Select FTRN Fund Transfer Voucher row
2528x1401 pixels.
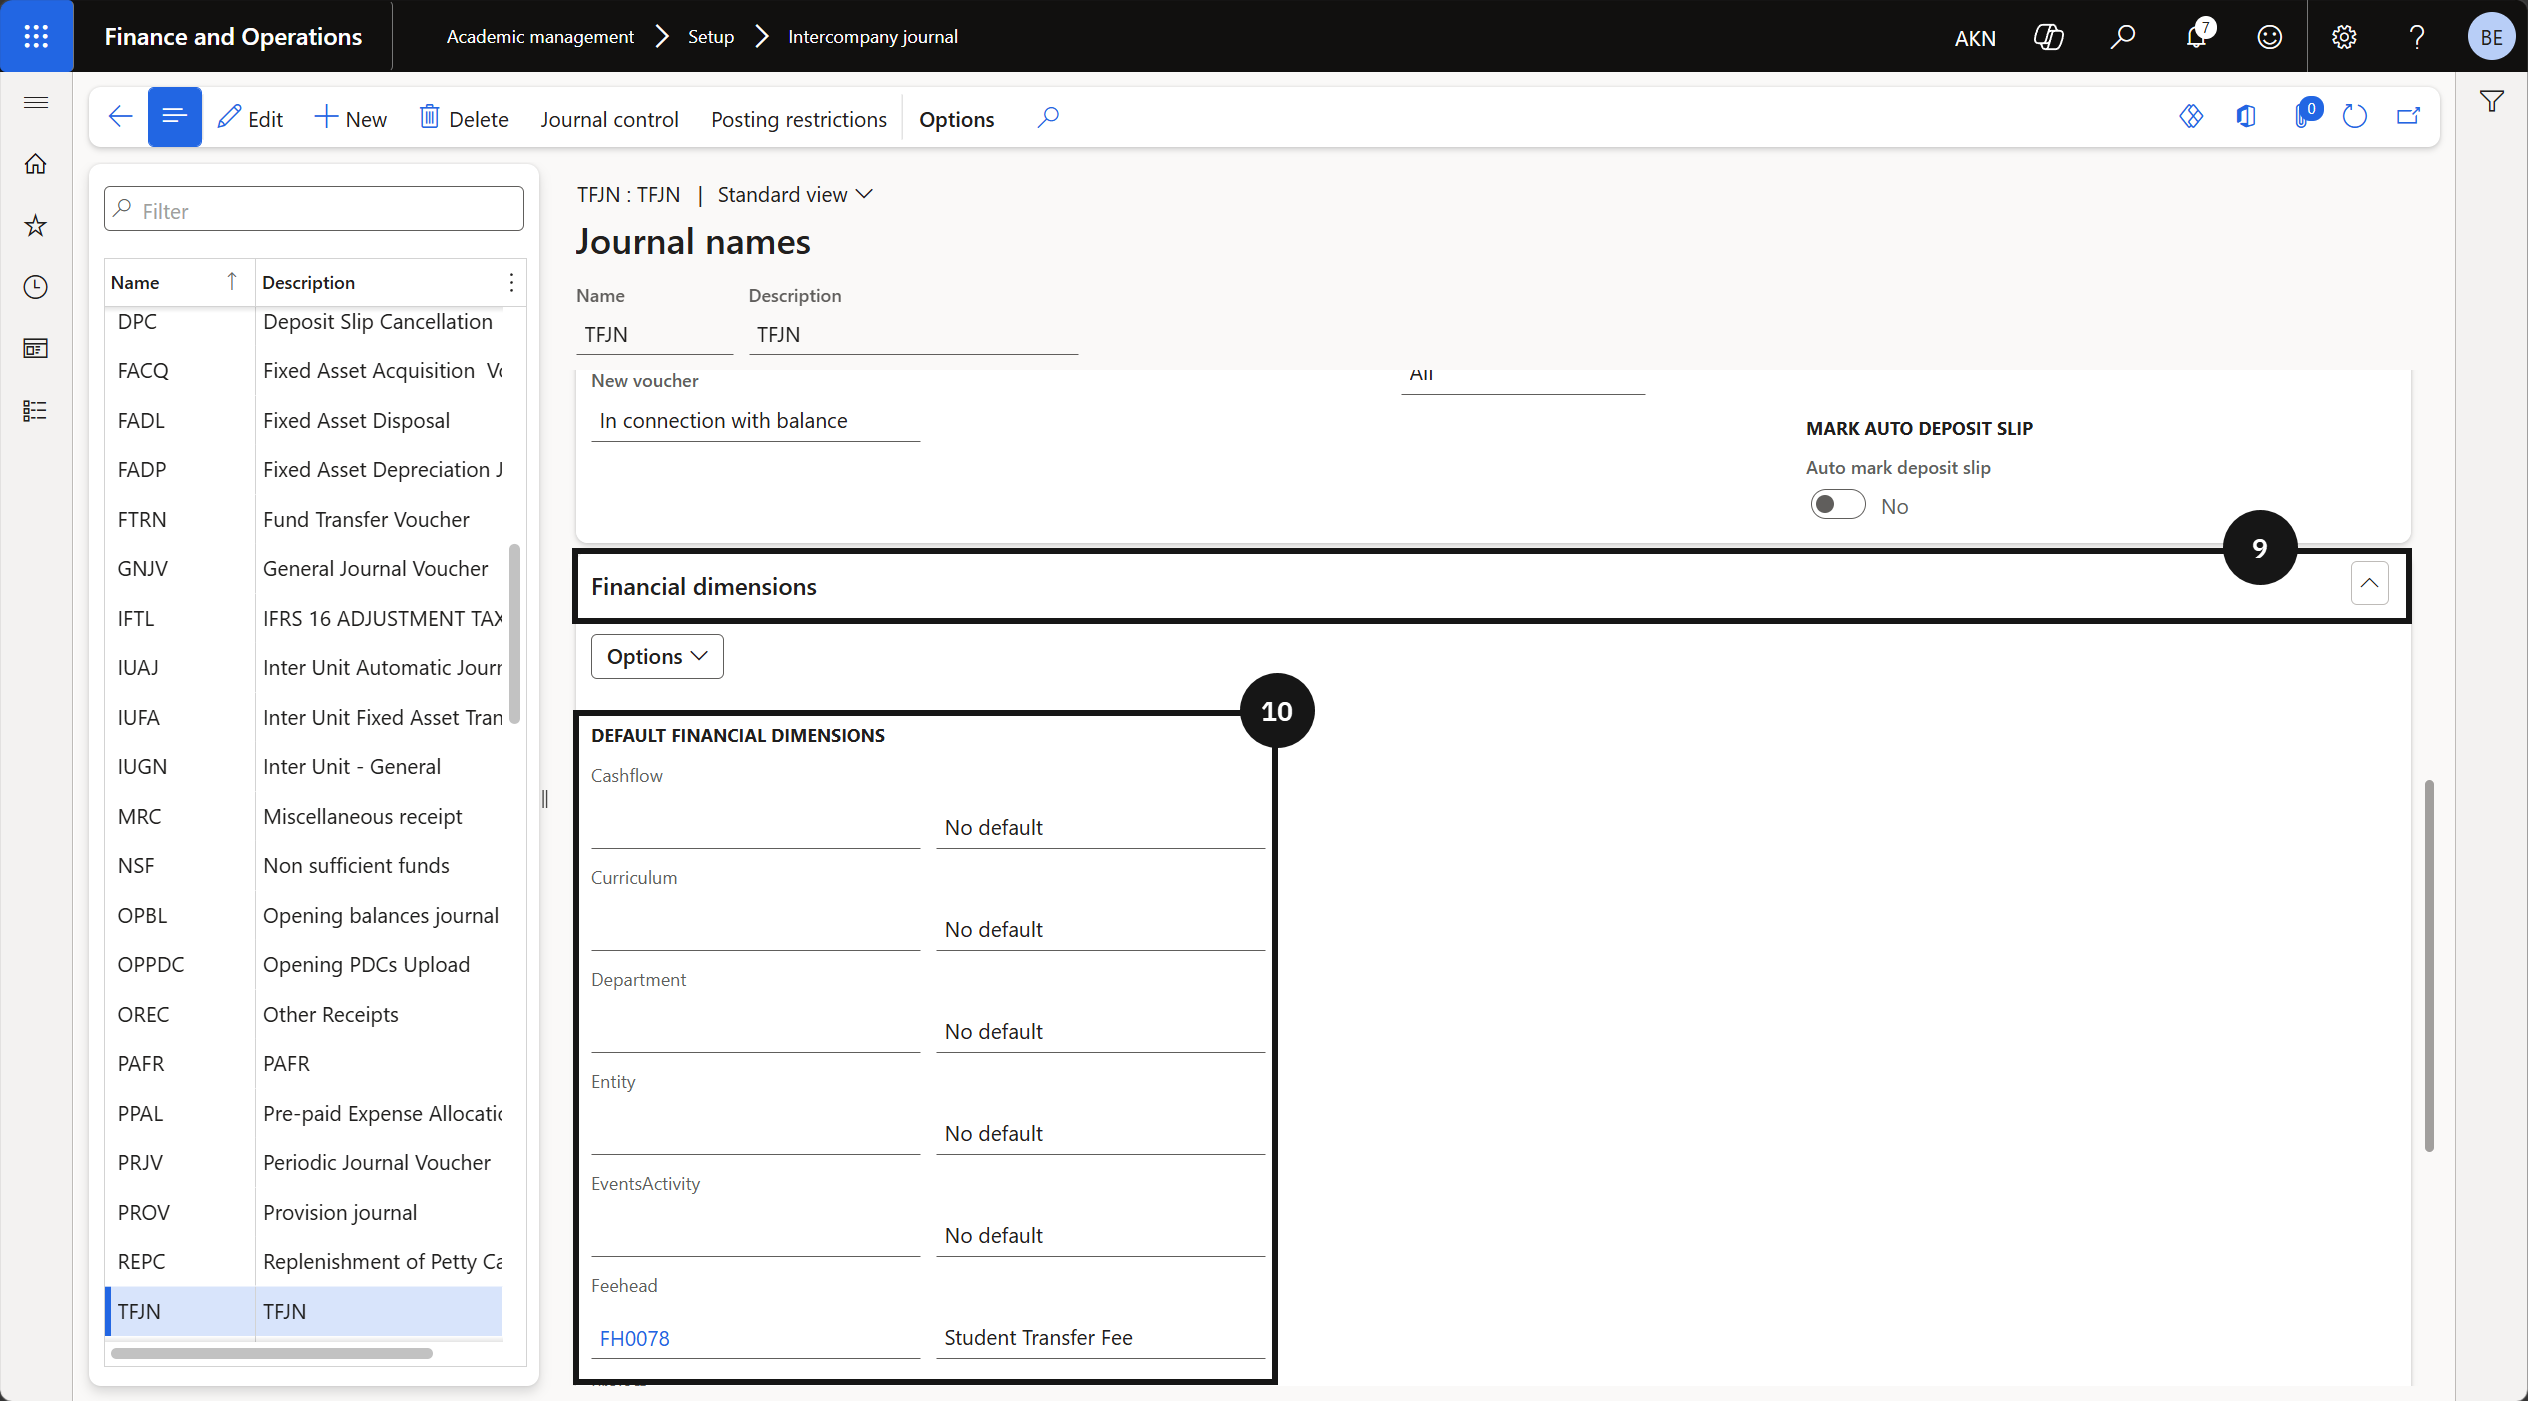[x=304, y=520]
